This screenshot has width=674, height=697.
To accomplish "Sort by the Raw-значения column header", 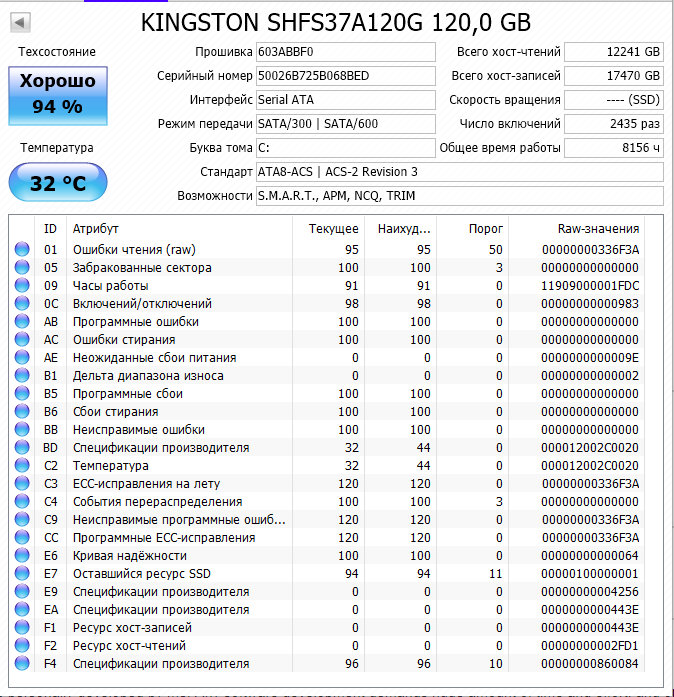I will click(577, 228).
